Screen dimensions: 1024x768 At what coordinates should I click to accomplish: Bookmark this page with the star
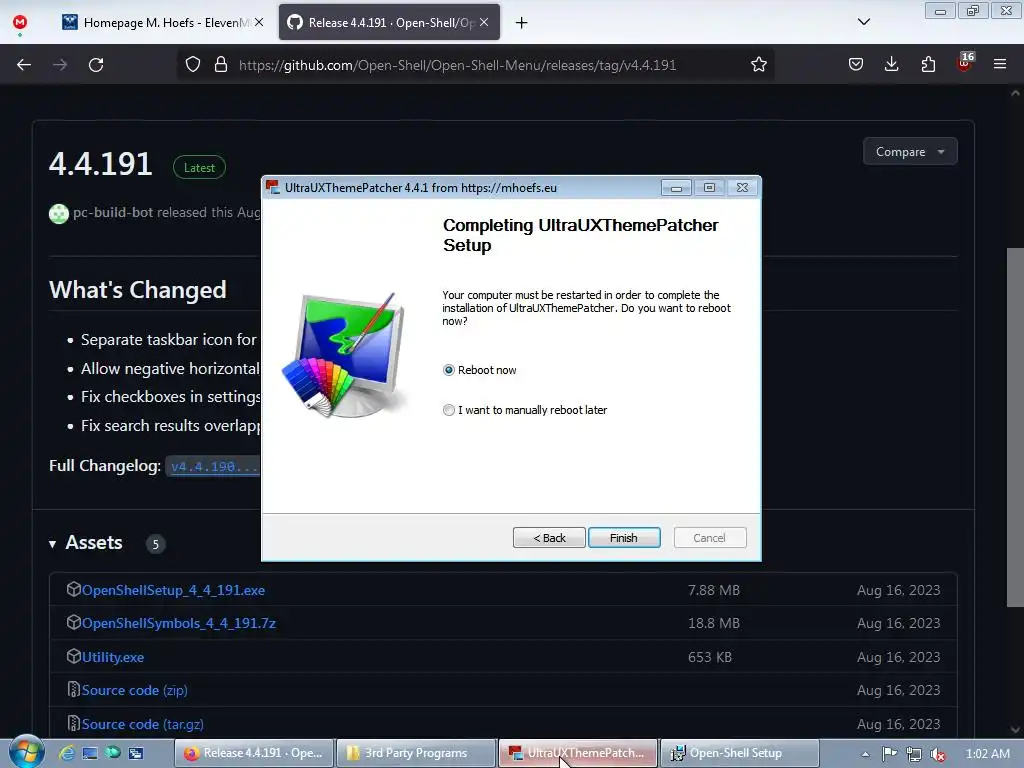click(x=758, y=65)
